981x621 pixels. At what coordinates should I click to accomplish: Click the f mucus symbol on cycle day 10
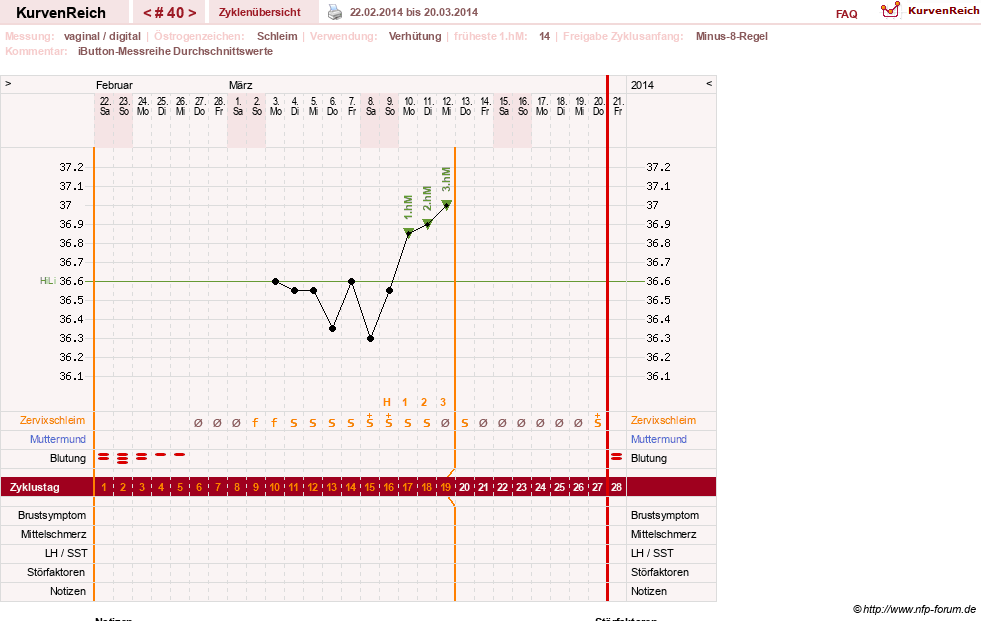tap(274, 423)
